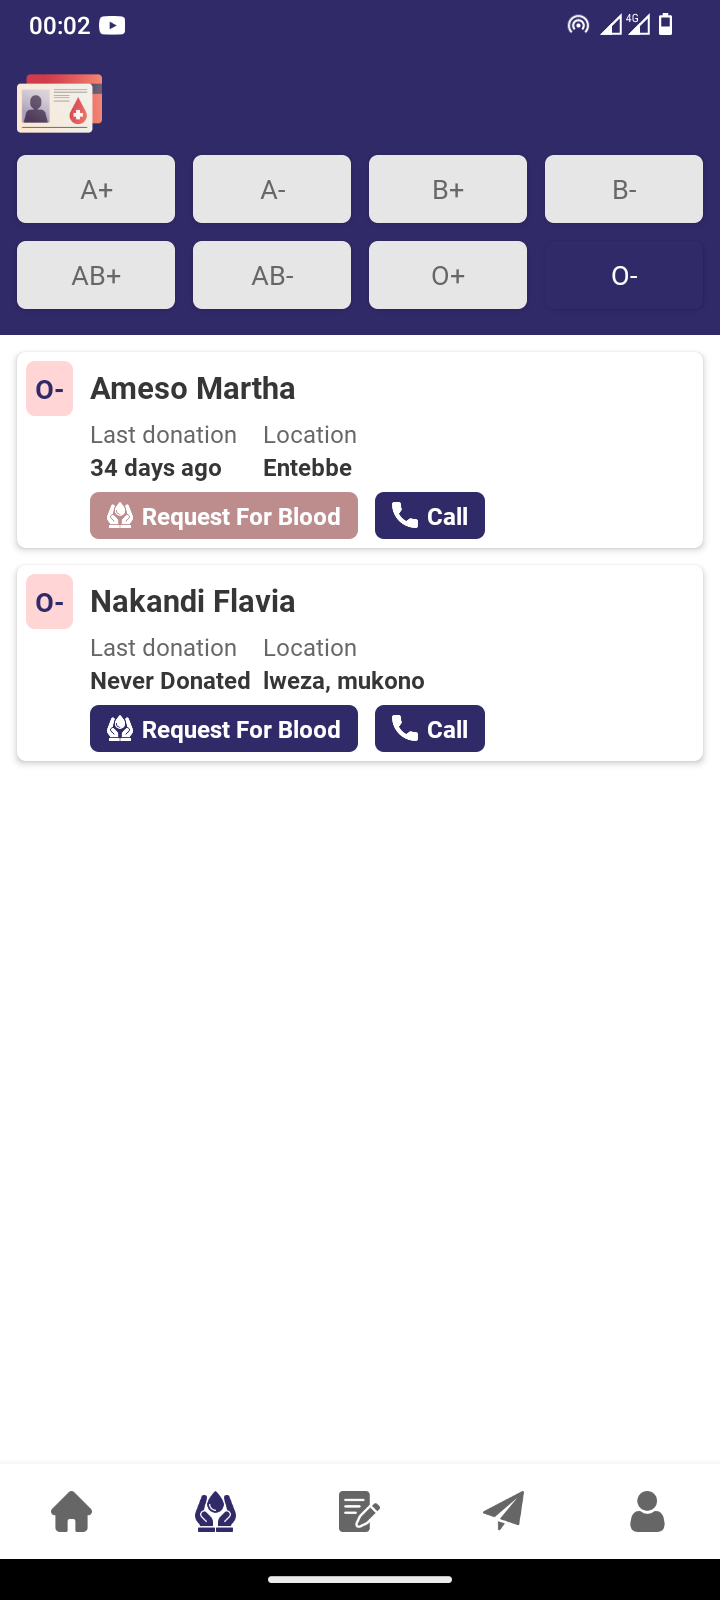Viewport: 720px width, 1600px height.
Task: Open the edit notes icon in bottom bar
Action: [x=359, y=1511]
